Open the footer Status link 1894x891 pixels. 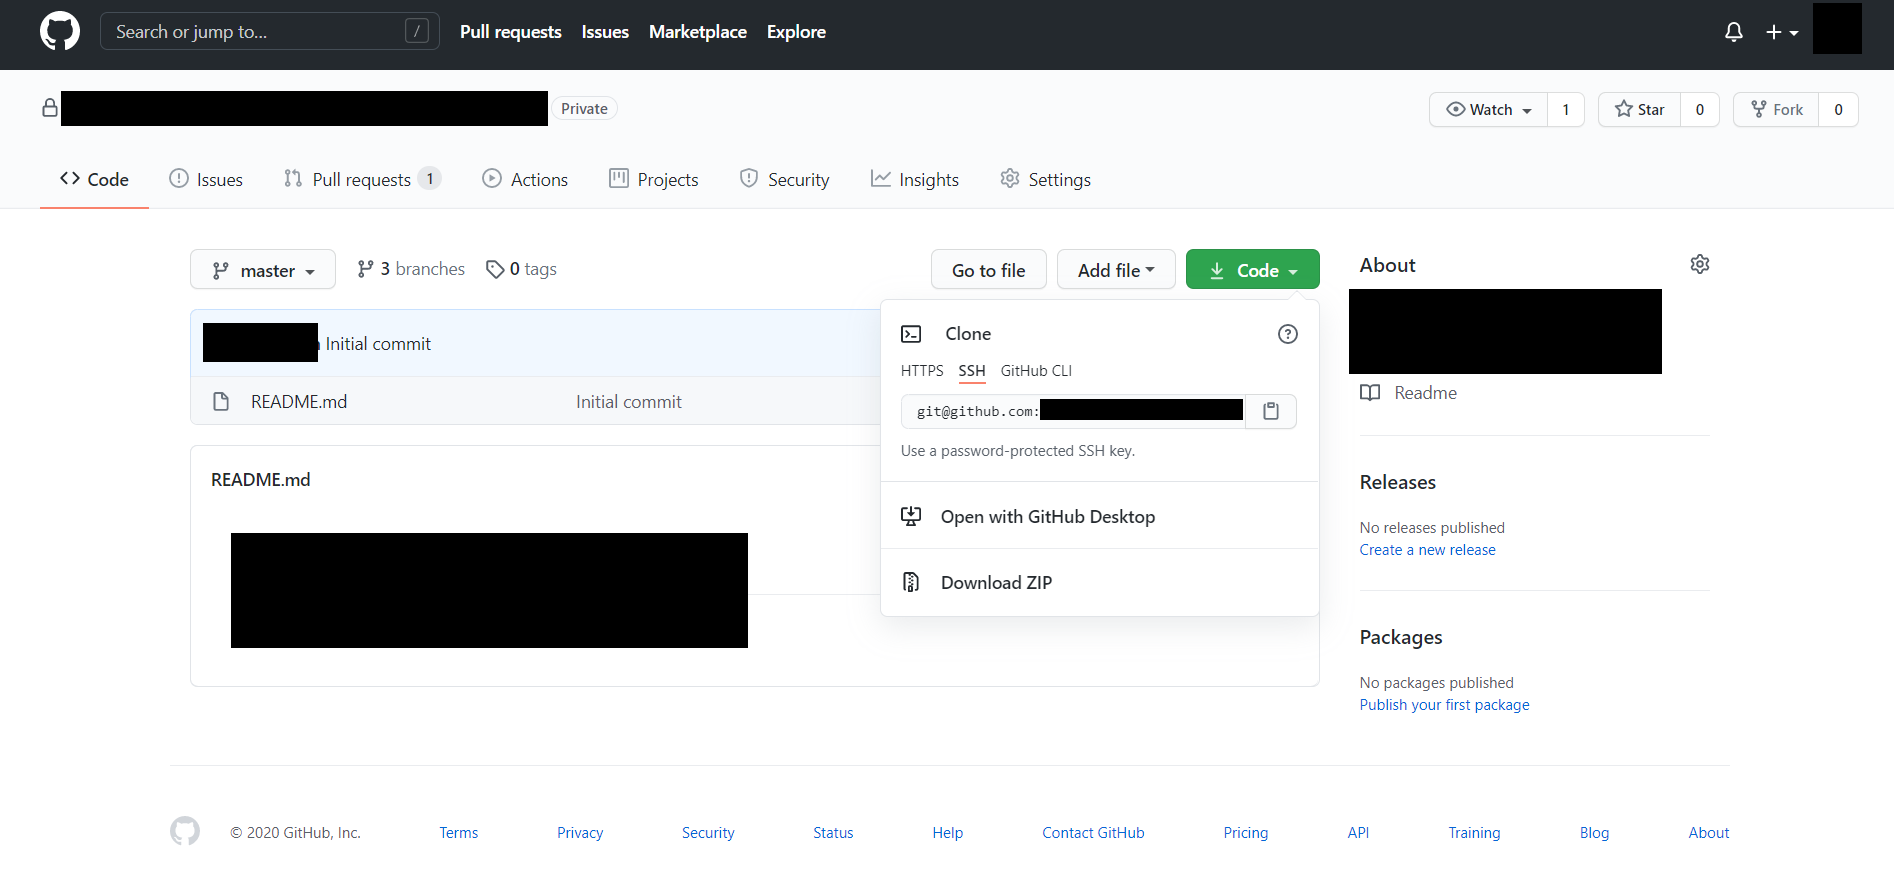pos(833,833)
